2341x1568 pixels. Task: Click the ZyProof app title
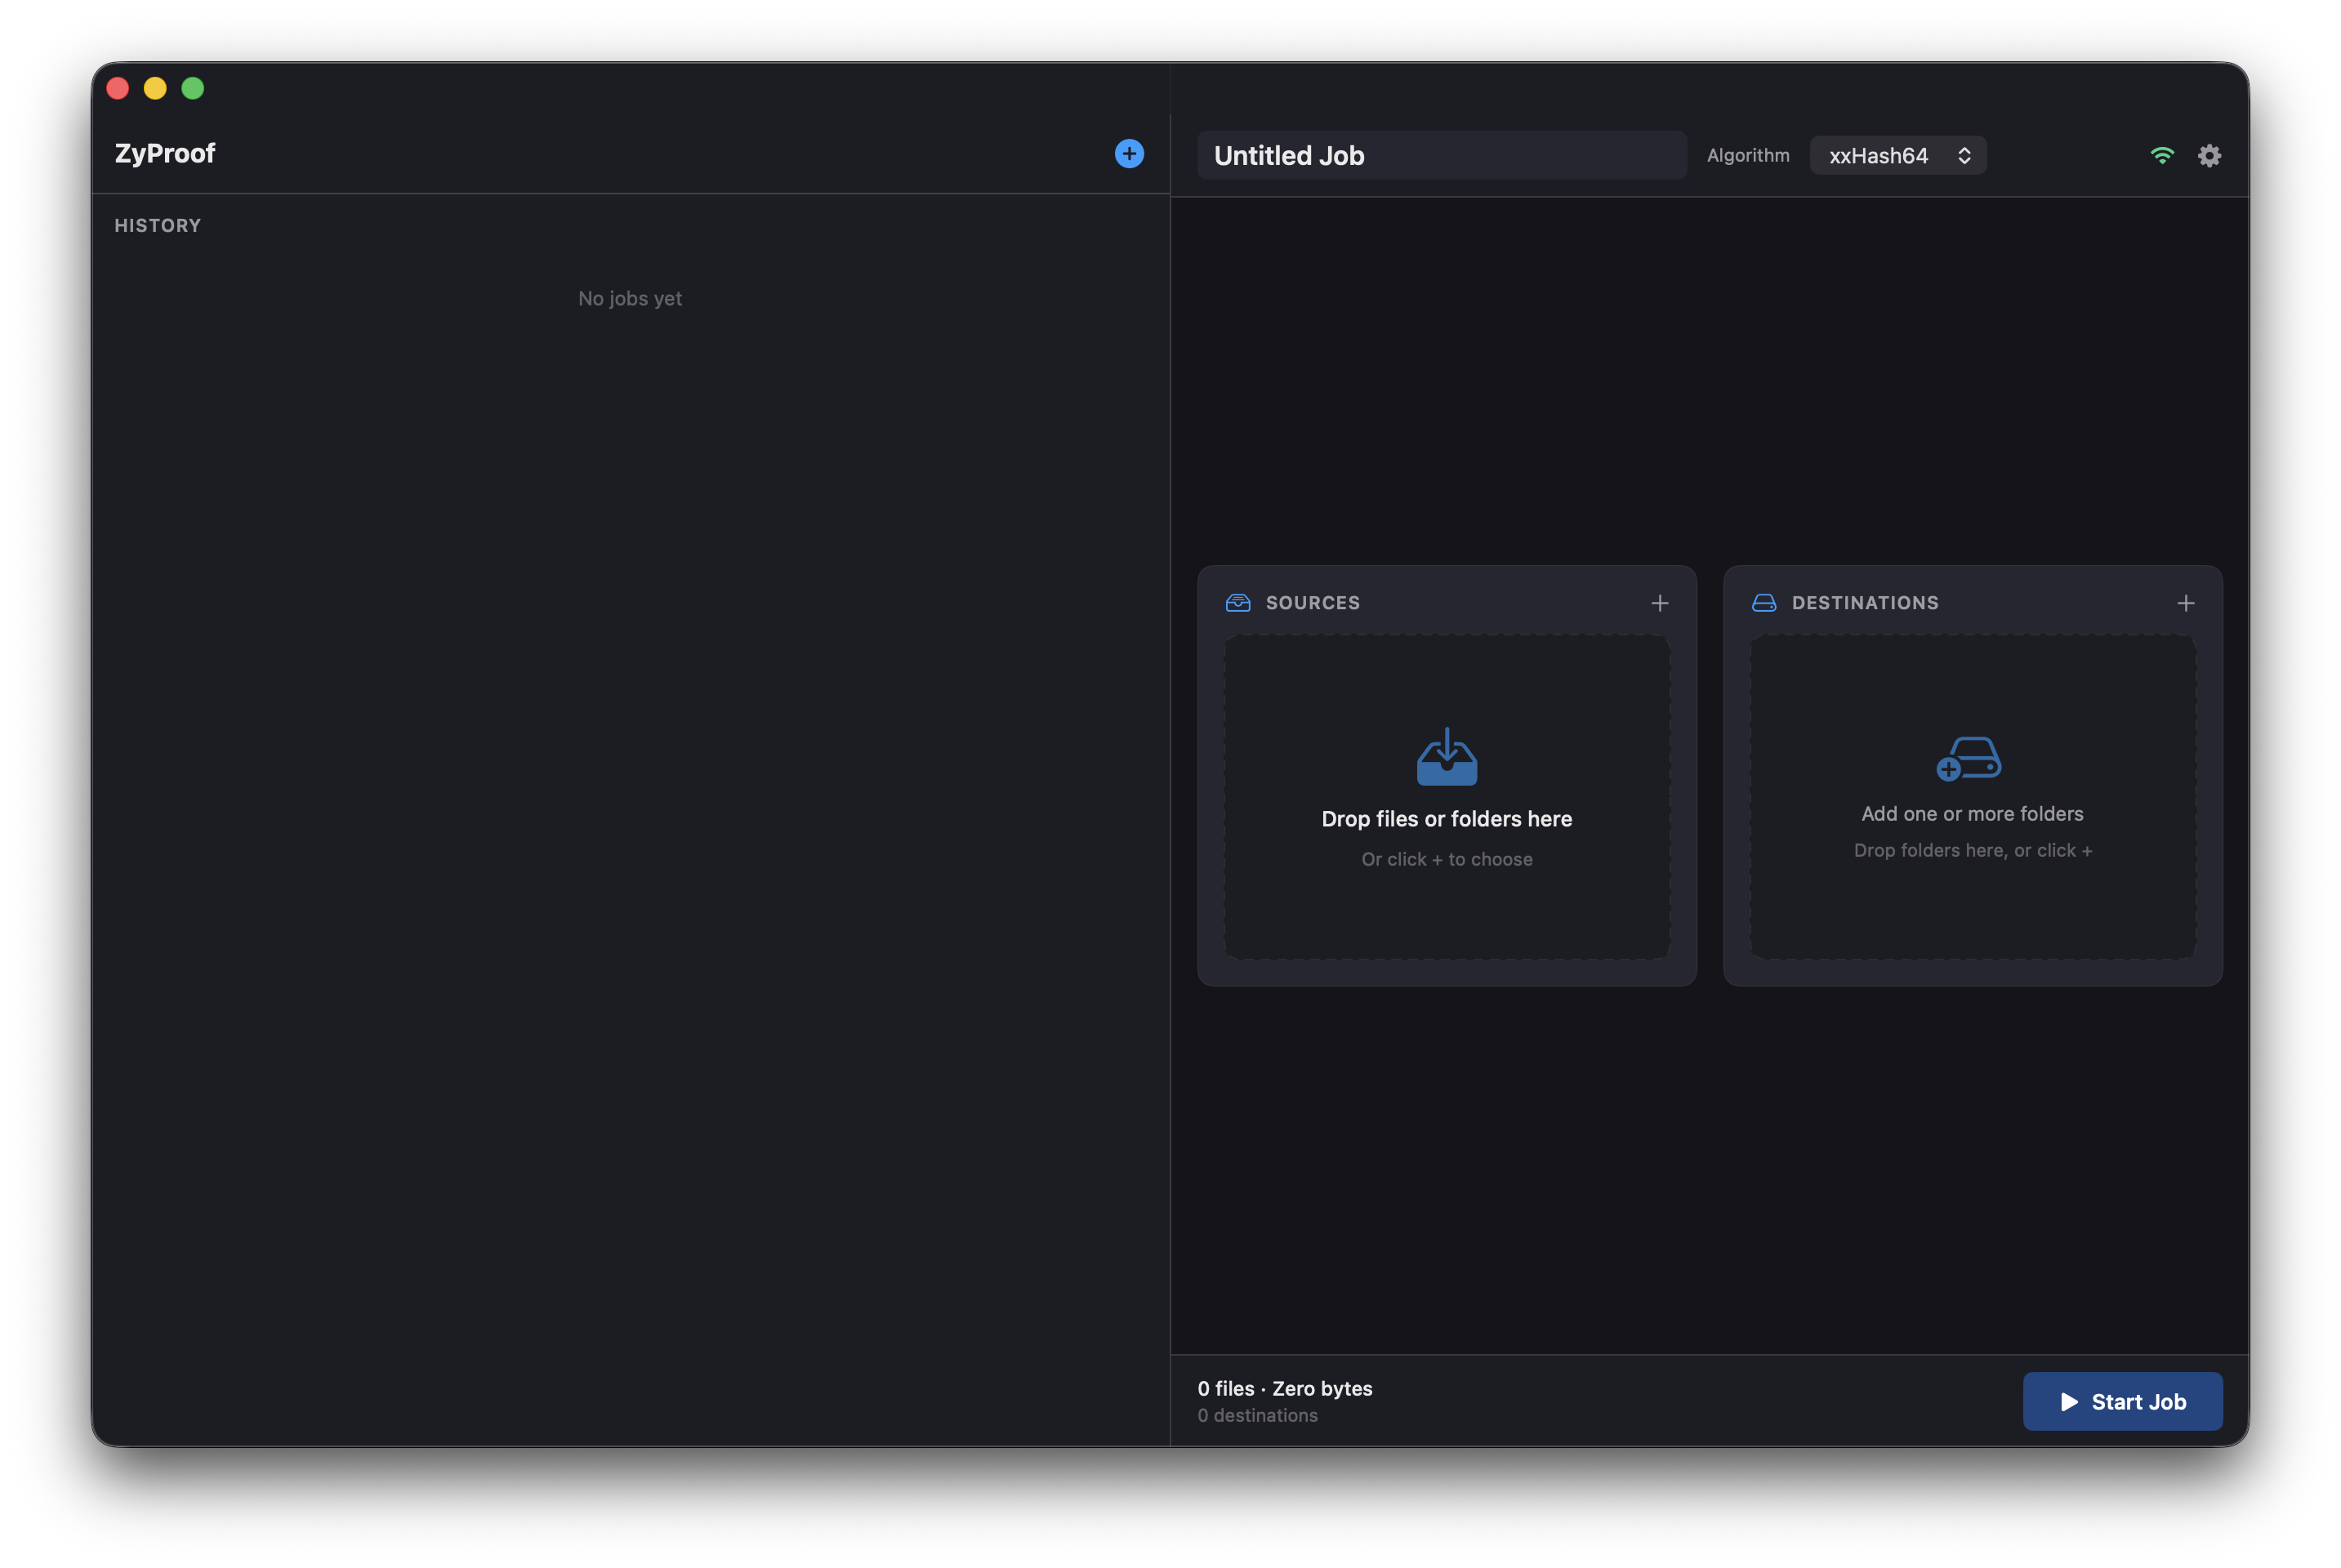click(x=165, y=153)
